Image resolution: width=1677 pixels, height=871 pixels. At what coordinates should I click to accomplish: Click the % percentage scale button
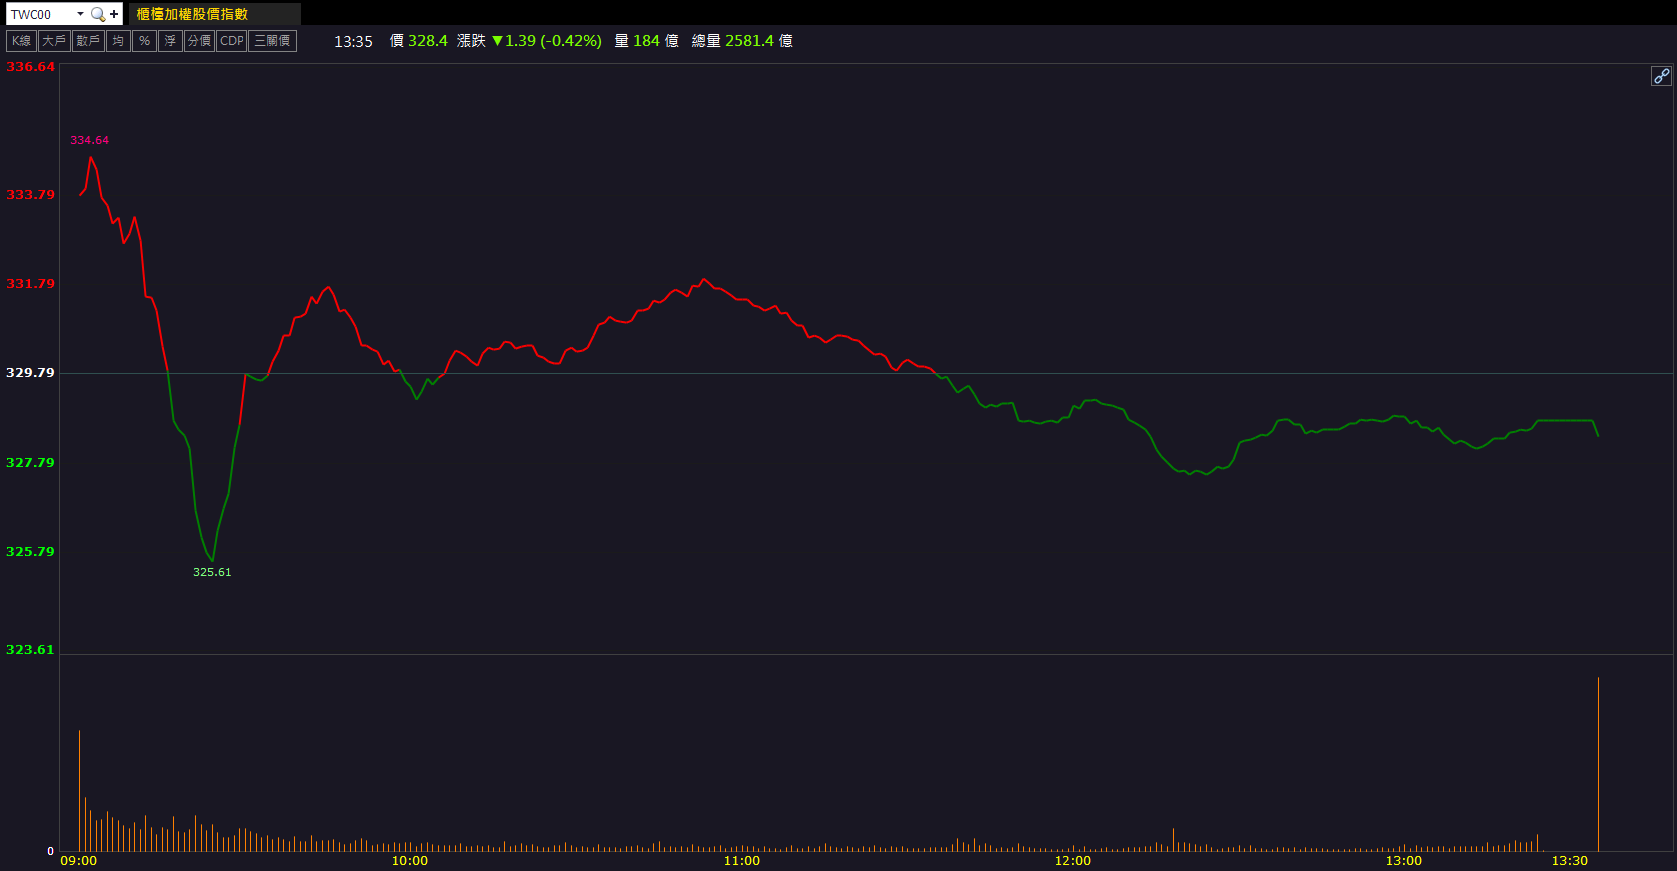(144, 41)
